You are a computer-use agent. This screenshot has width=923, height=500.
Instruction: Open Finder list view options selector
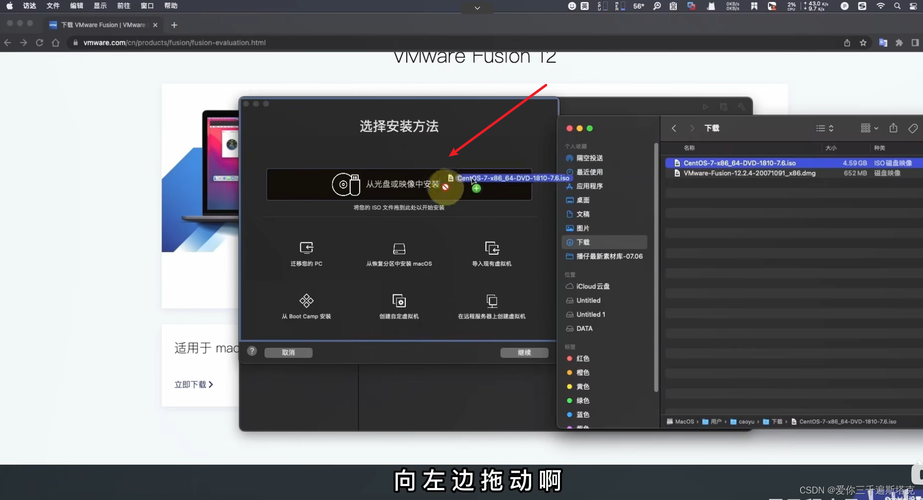tap(825, 128)
